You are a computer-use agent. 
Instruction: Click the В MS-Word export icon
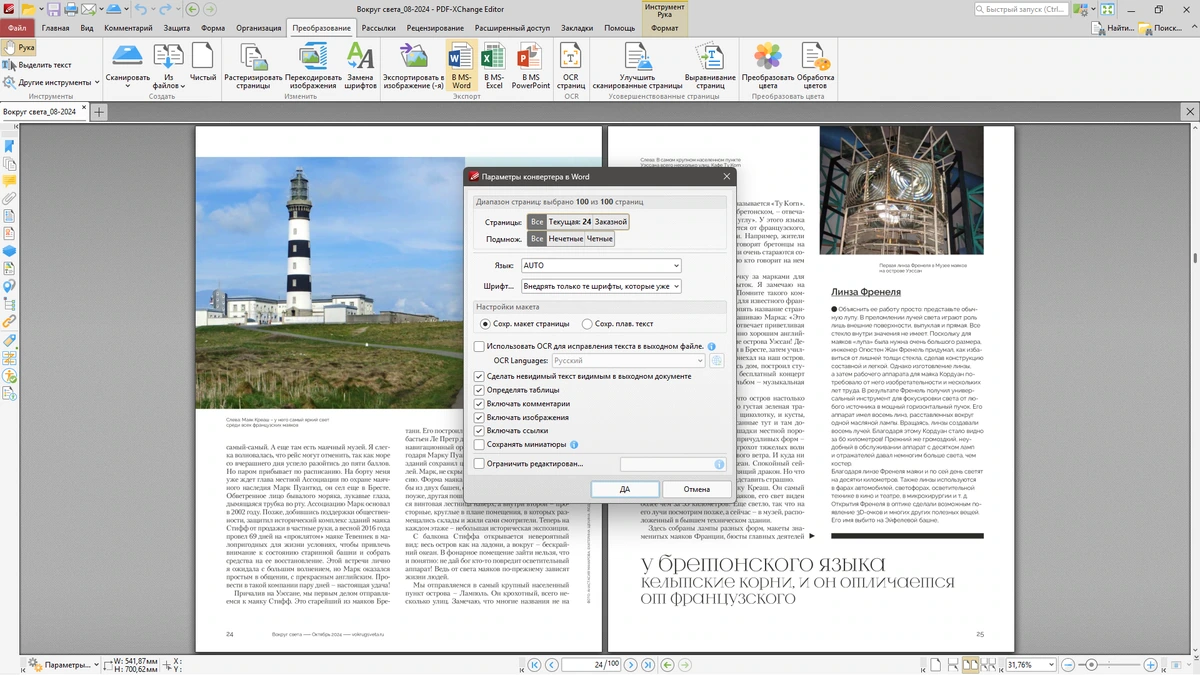(x=461, y=55)
